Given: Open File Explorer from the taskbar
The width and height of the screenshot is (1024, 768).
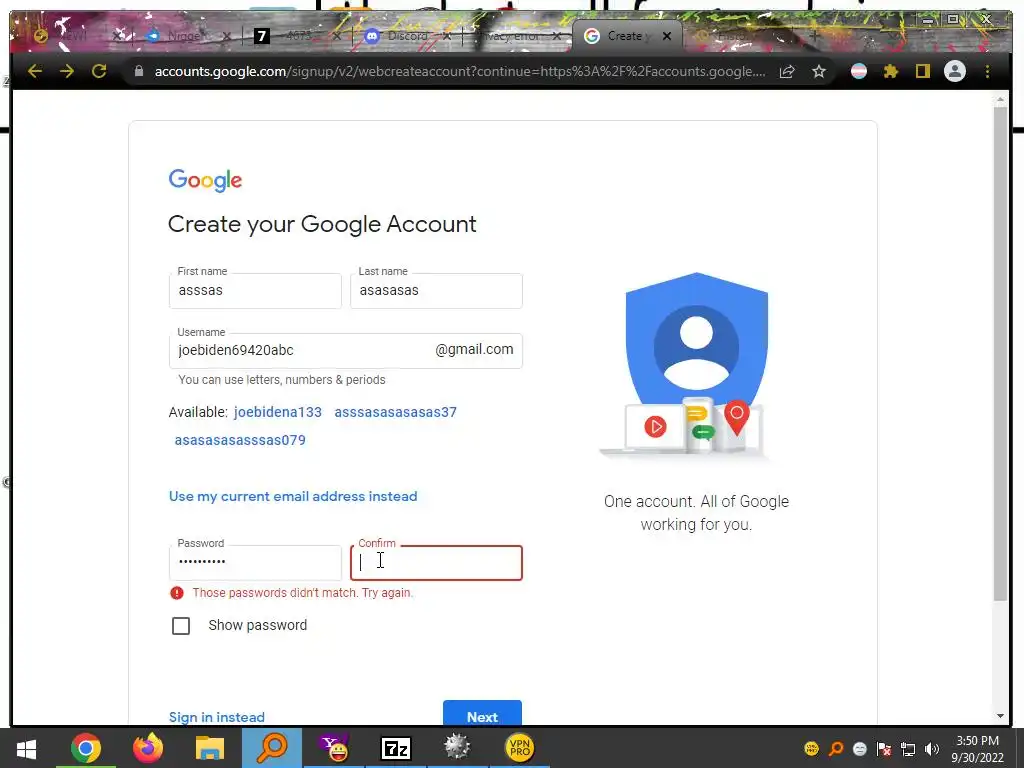Looking at the screenshot, I should click(210, 748).
